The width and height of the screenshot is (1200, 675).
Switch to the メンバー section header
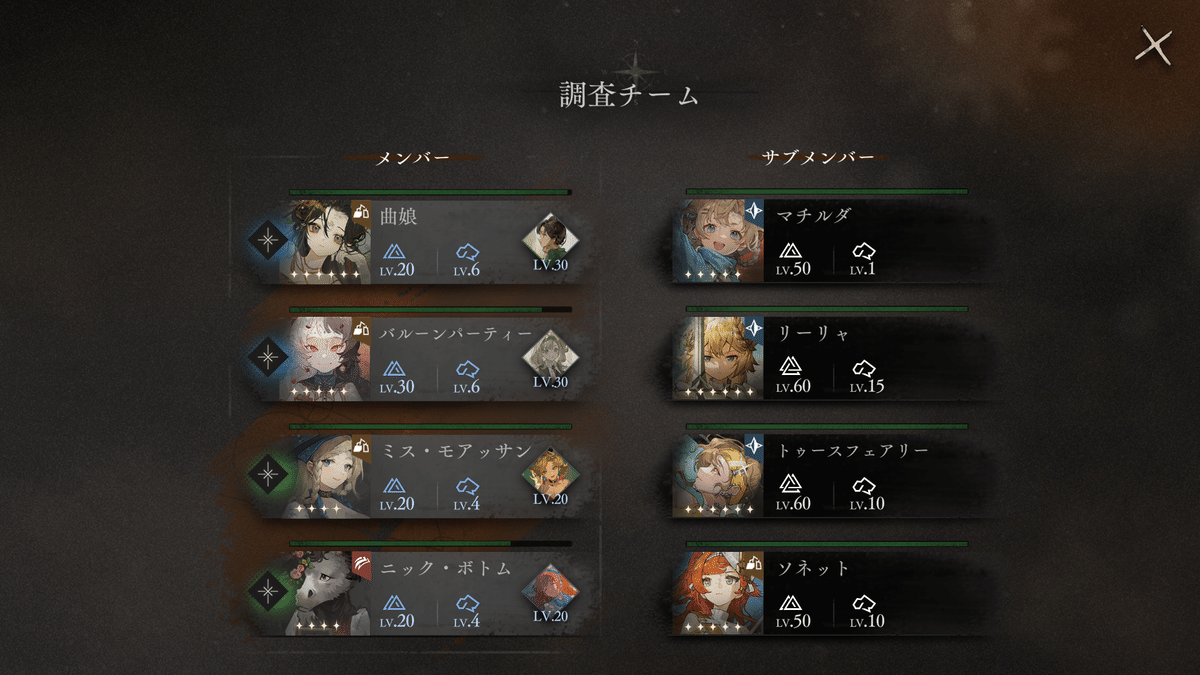pos(412,158)
